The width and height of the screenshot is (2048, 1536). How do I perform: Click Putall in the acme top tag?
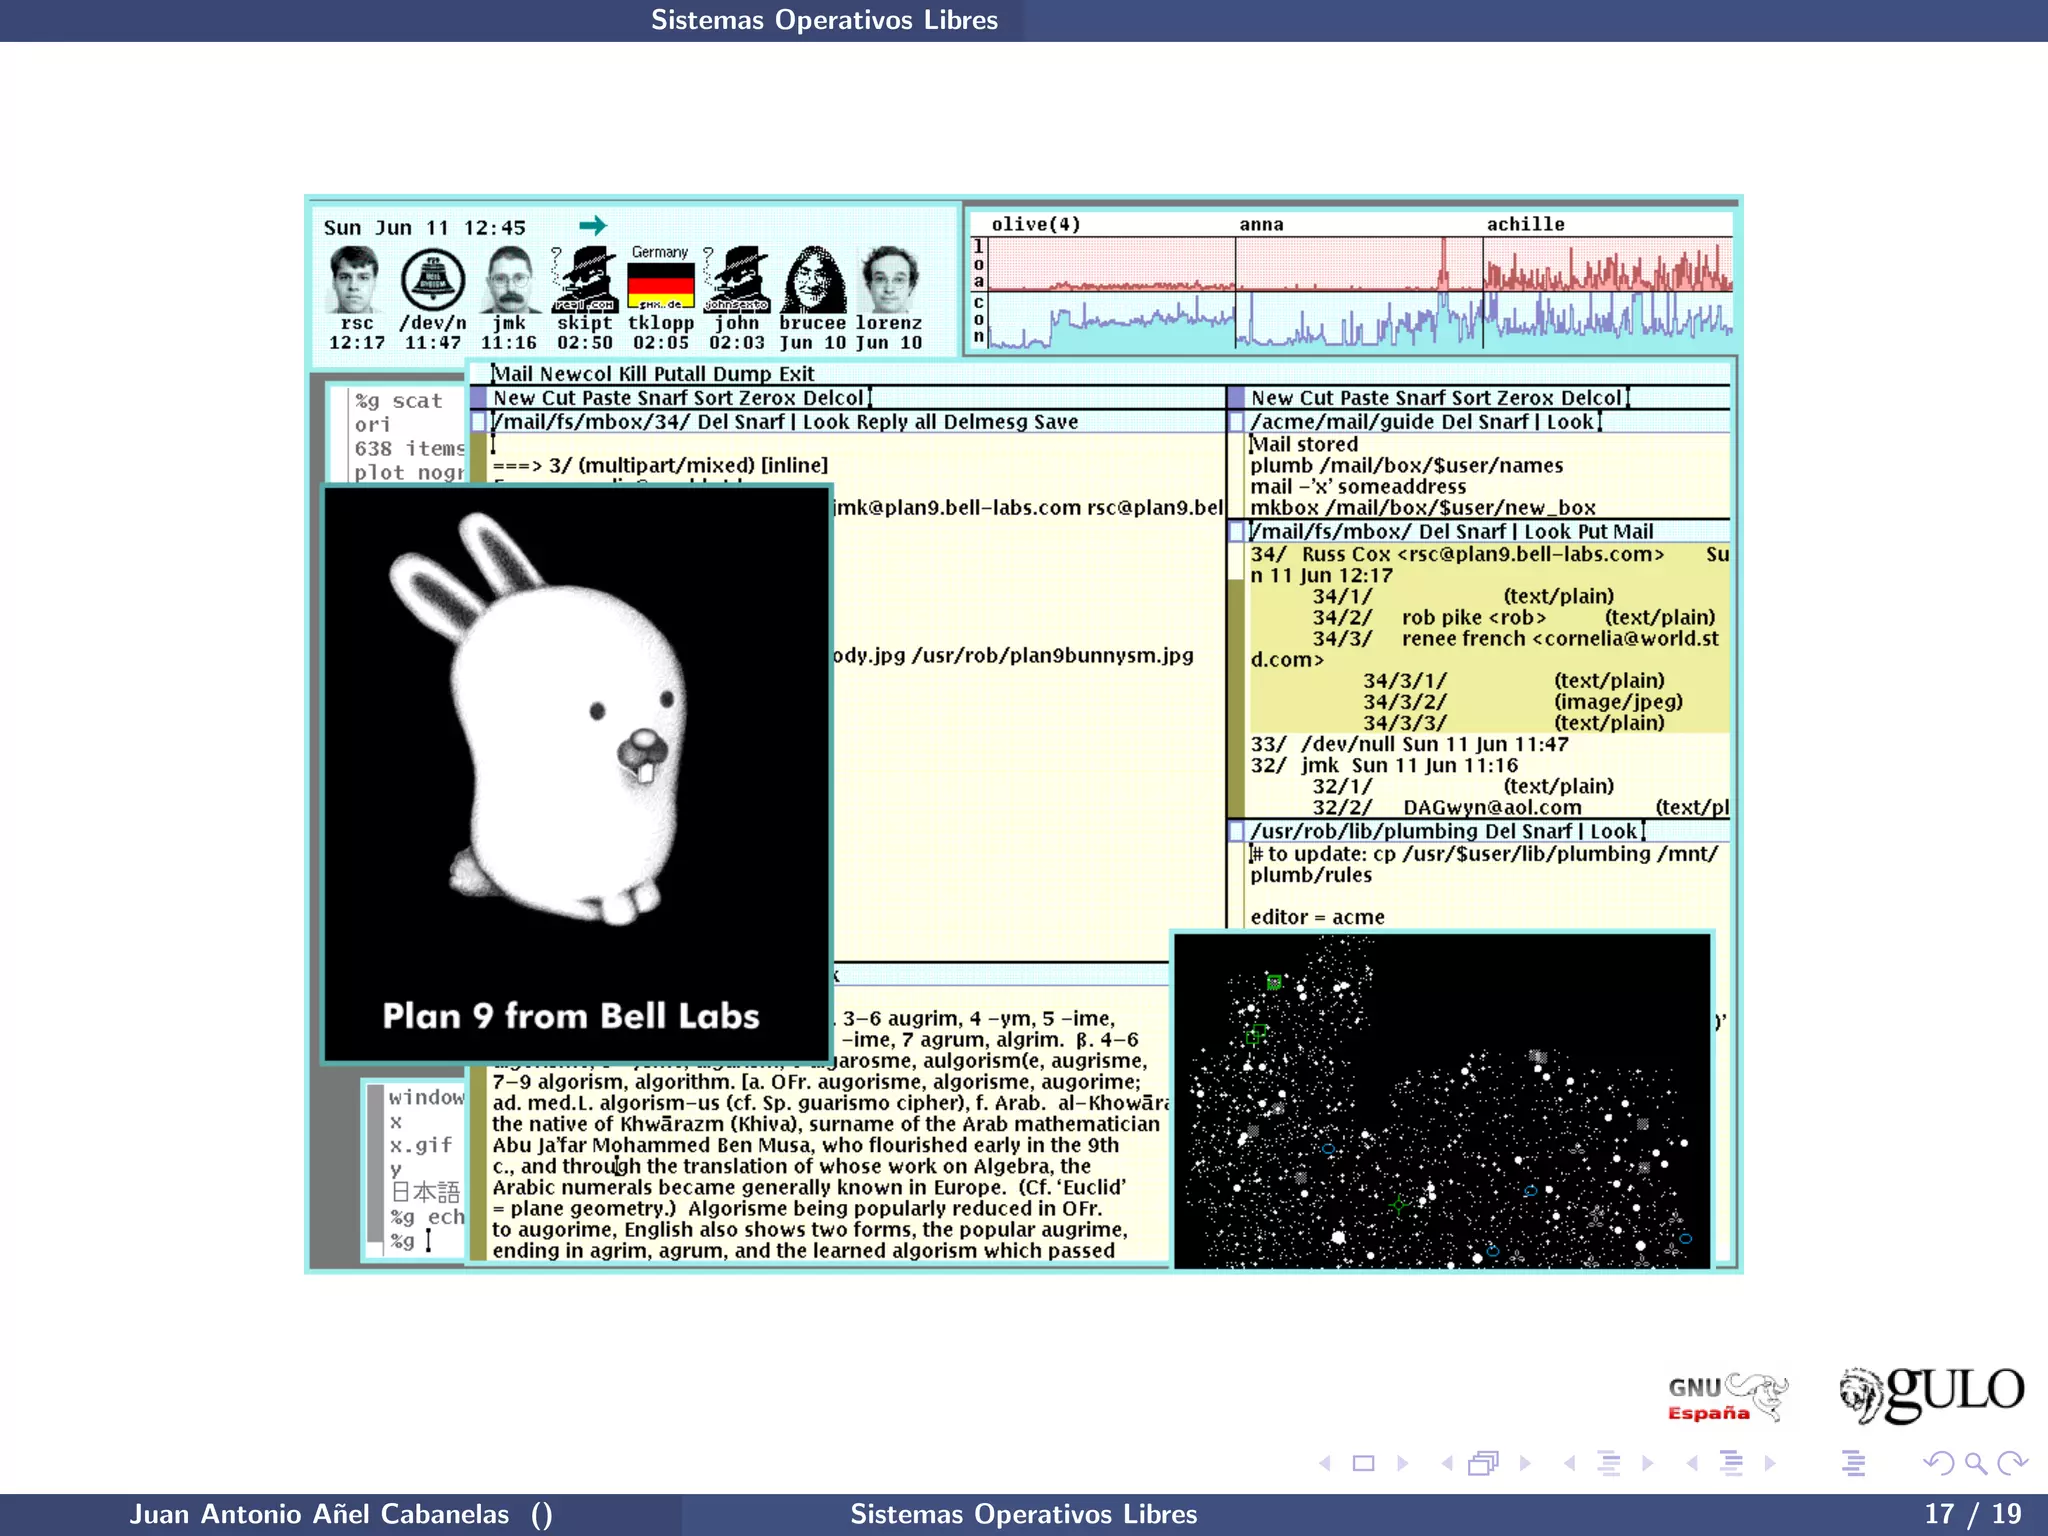click(x=680, y=374)
